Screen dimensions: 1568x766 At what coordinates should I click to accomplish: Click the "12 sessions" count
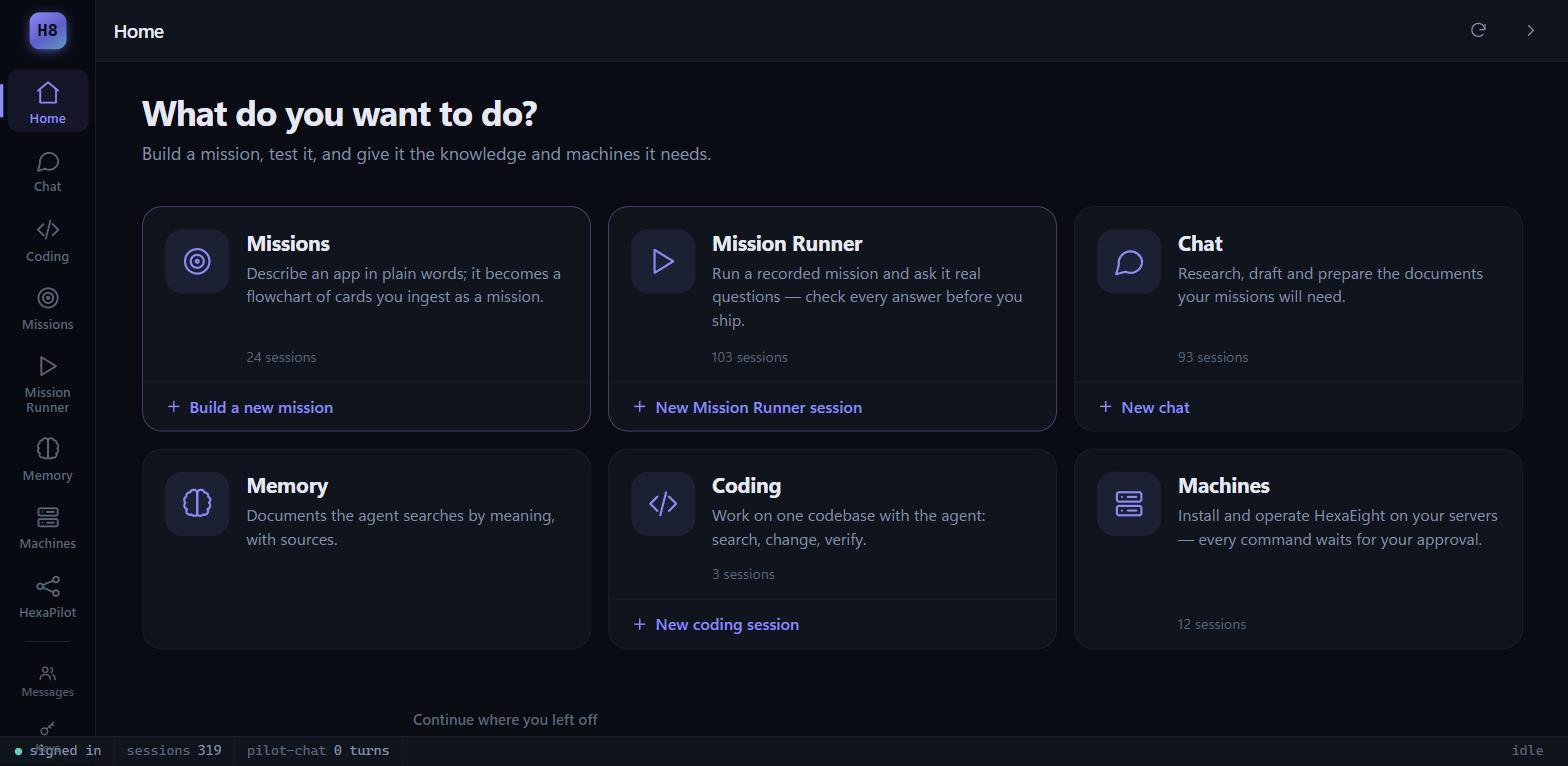(1212, 624)
